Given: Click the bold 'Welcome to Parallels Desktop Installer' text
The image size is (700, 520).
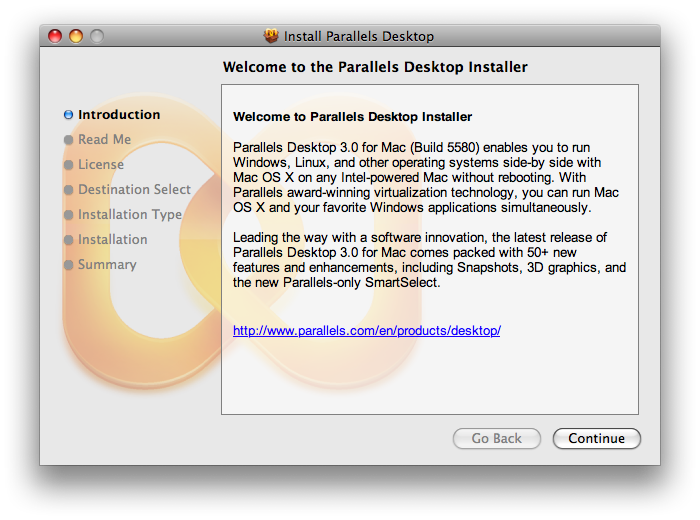Looking at the screenshot, I should (x=352, y=117).
